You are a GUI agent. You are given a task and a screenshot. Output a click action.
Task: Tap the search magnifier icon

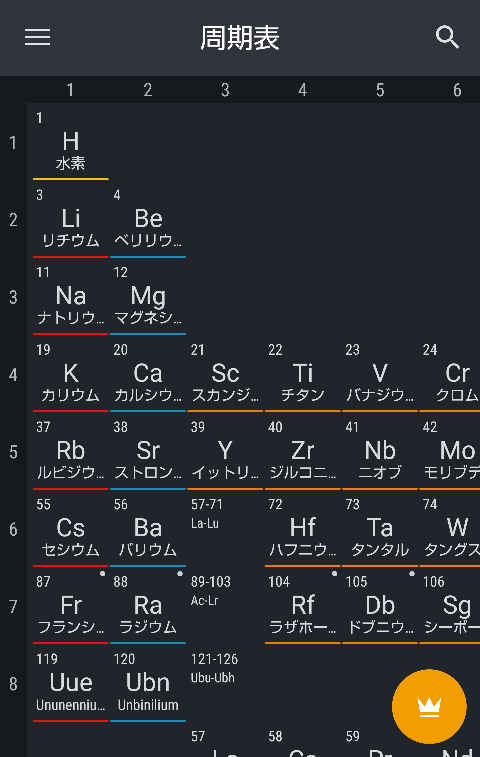[447, 37]
